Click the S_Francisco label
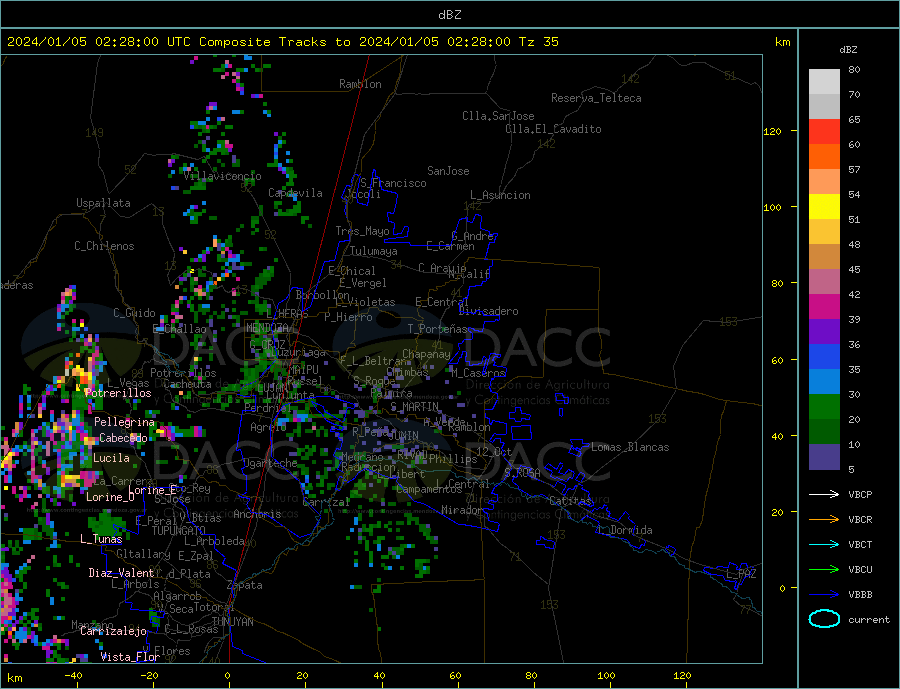 click(393, 183)
